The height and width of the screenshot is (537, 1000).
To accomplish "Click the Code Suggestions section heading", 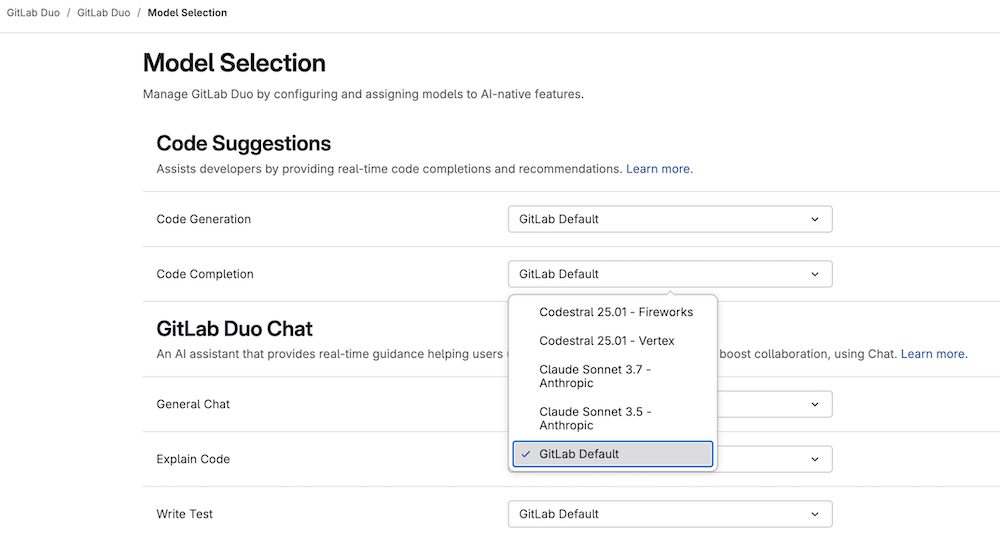I will 243,143.
